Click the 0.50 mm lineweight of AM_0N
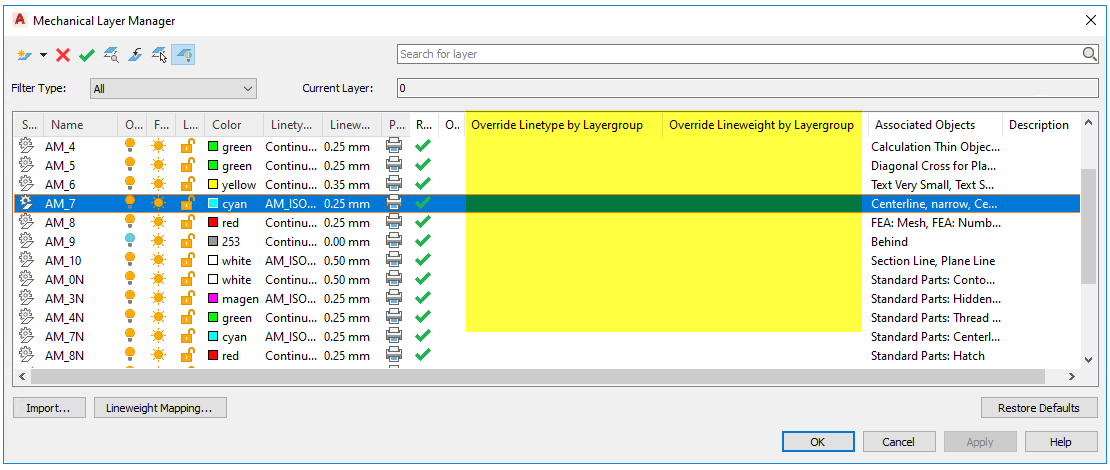 (347, 280)
